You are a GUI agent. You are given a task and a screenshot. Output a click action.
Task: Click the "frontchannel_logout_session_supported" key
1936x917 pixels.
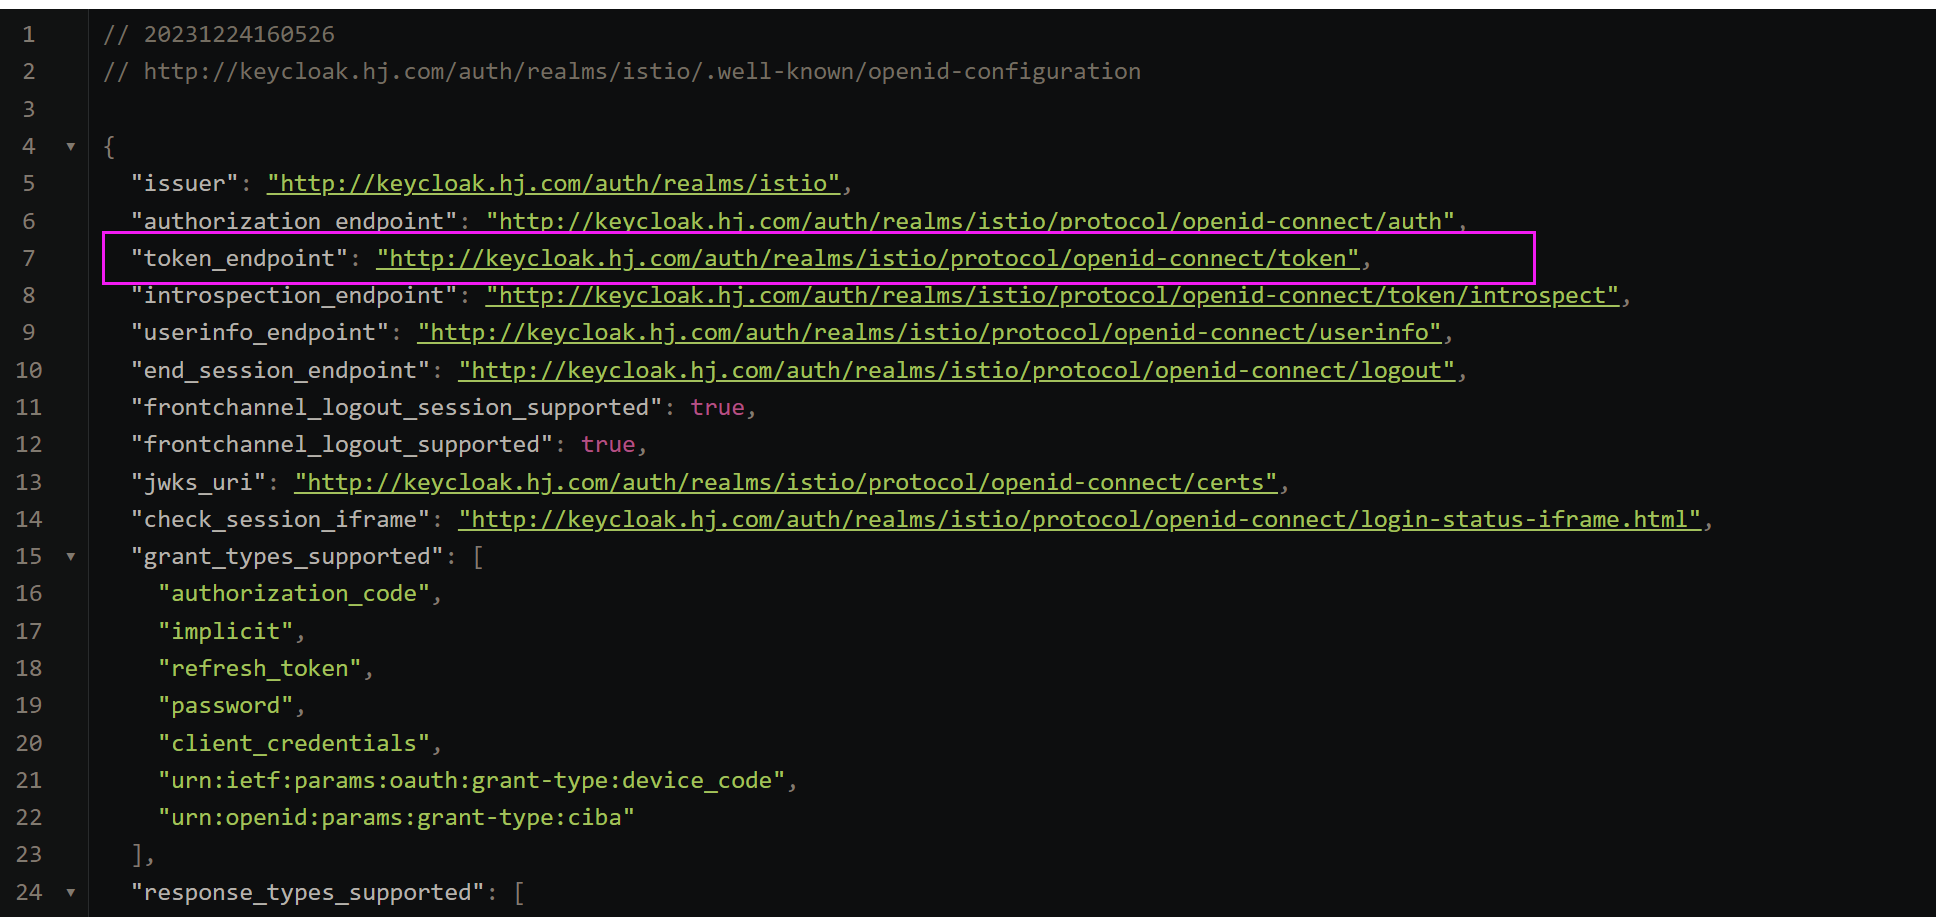(x=397, y=408)
